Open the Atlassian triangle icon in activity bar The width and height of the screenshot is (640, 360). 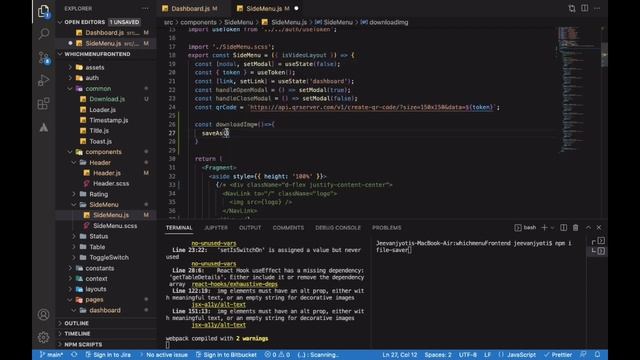click(x=43, y=127)
